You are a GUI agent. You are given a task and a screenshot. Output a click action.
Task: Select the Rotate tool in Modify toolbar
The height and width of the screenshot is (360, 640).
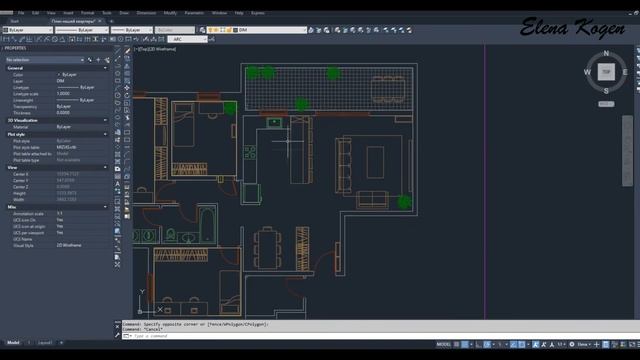(x=127, y=95)
